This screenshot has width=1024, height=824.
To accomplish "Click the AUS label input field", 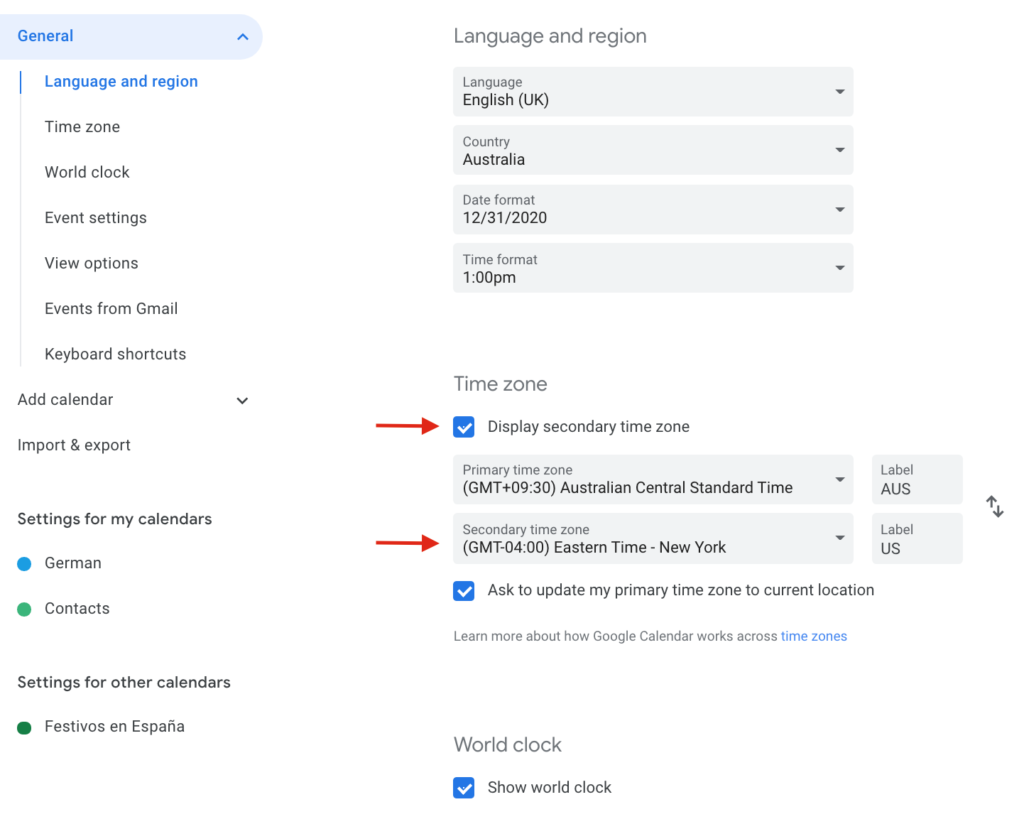I will click(x=917, y=479).
